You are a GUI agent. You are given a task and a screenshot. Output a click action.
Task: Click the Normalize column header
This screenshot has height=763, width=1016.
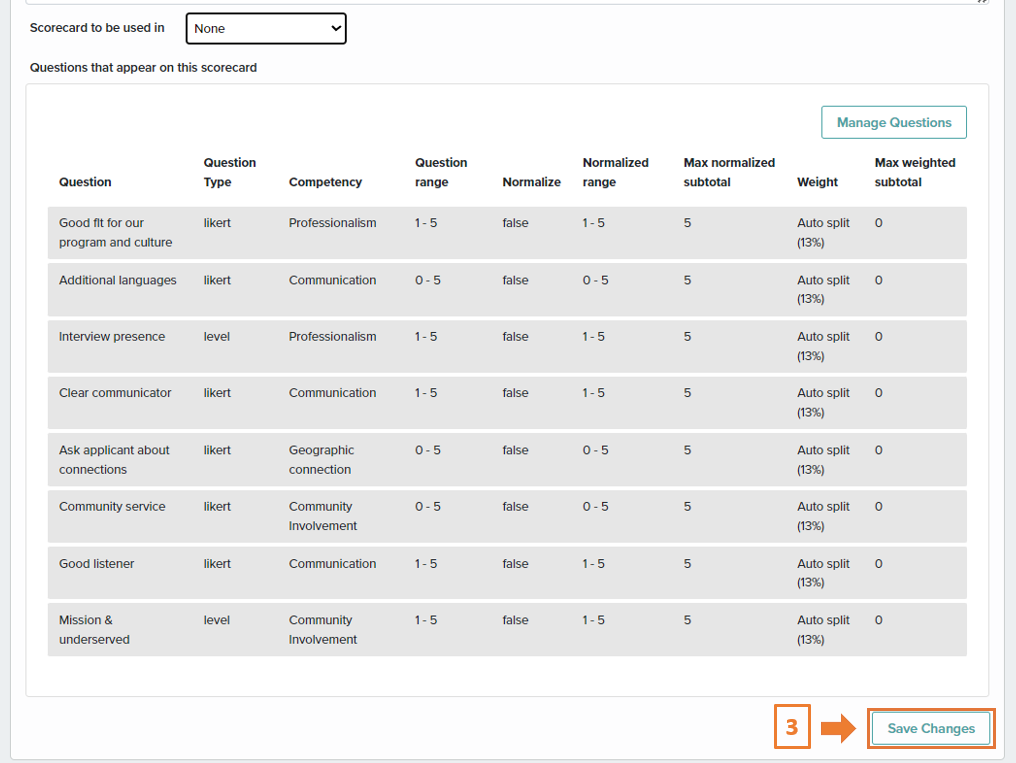(x=531, y=182)
